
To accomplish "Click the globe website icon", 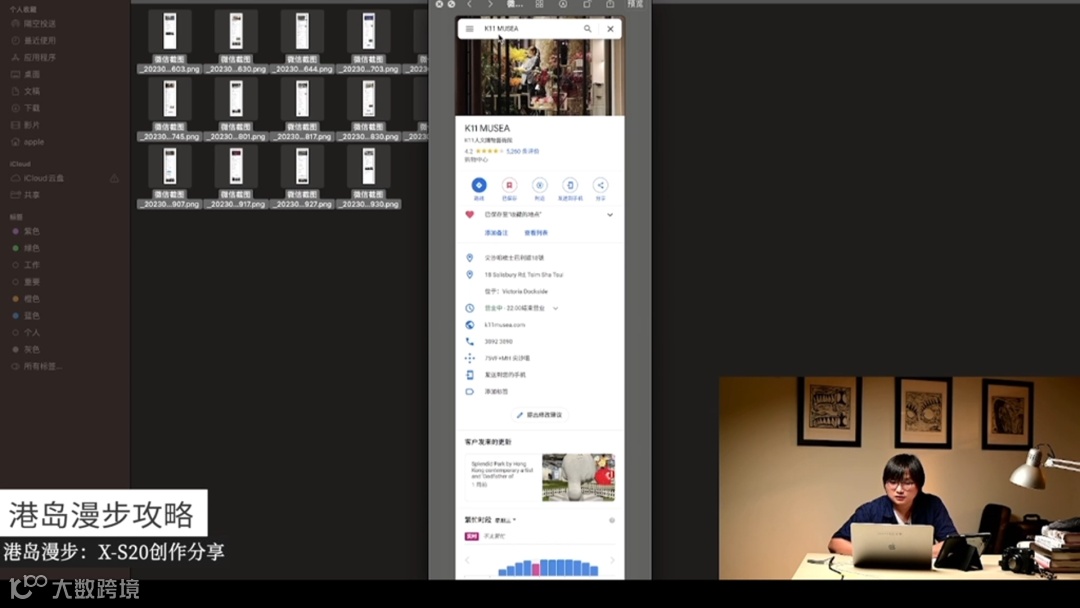I will point(470,325).
